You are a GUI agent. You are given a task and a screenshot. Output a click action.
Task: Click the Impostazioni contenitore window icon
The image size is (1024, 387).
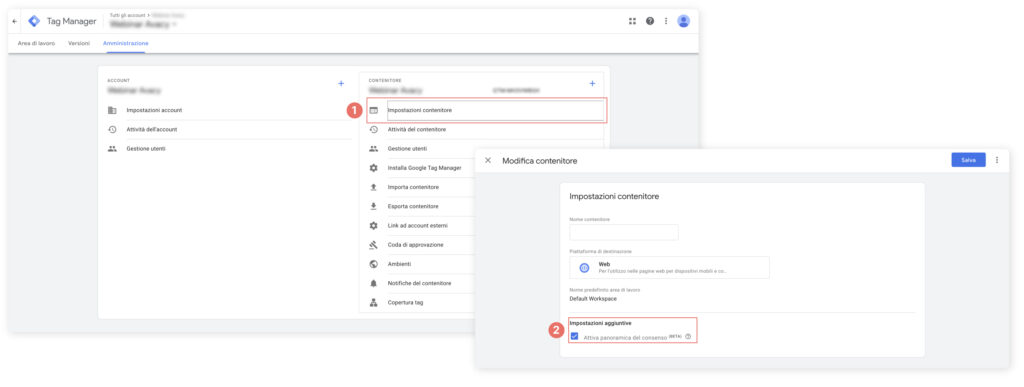374,110
